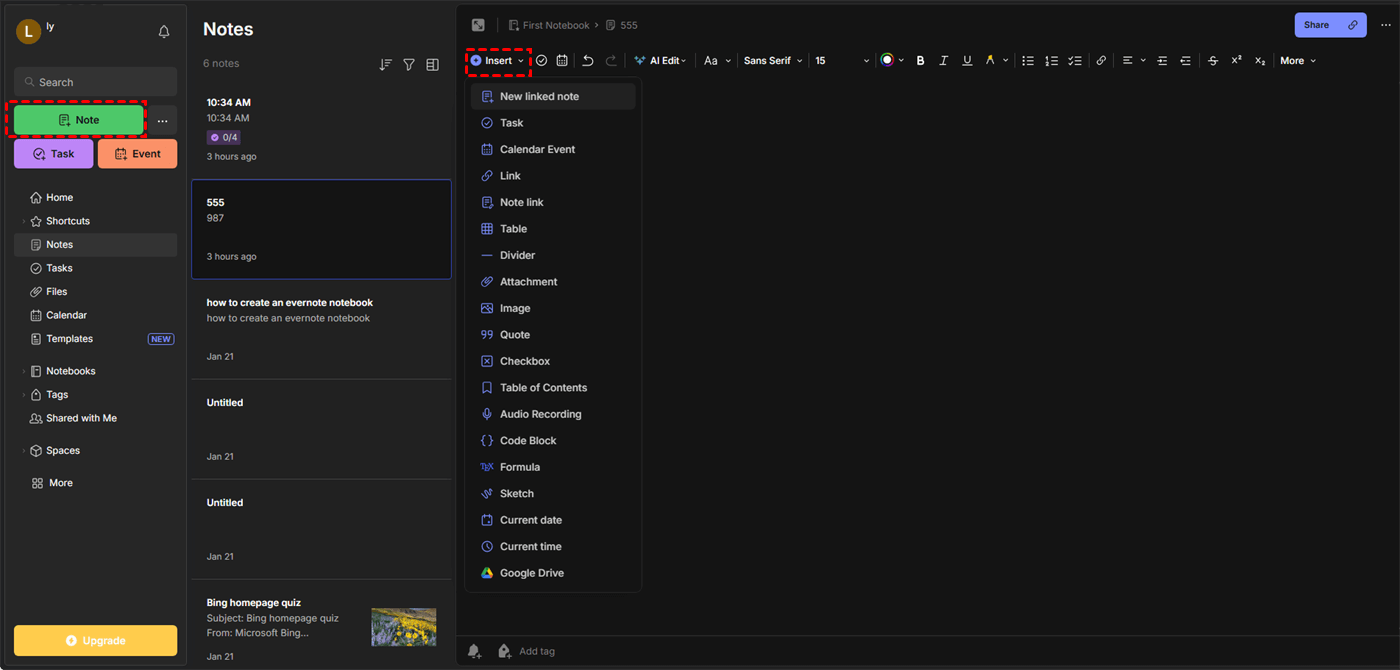This screenshot has width=1400, height=670.
Task: Toggle strikethrough formatting
Action: click(1213, 61)
